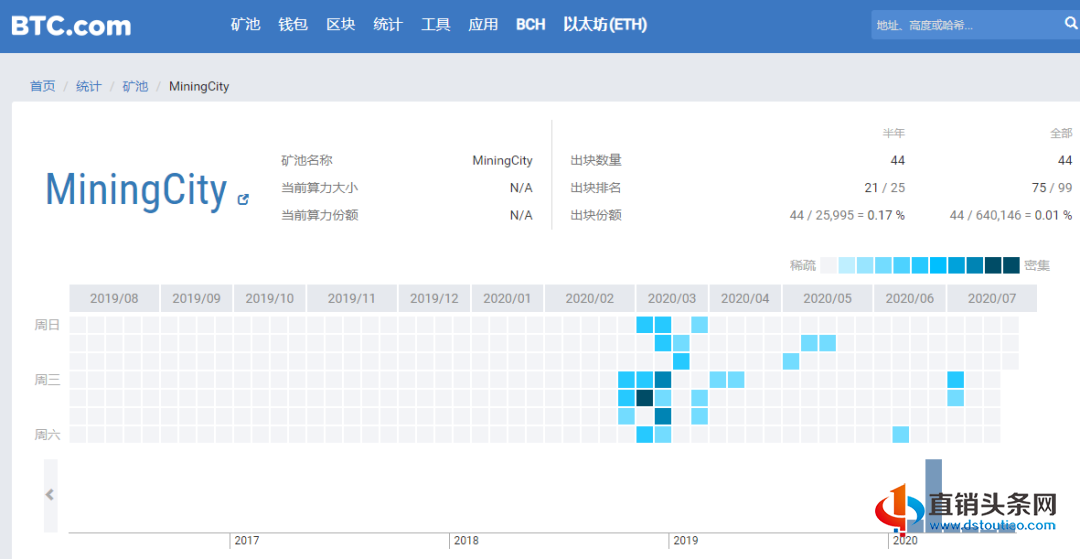Image resolution: width=1080 pixels, height=559 pixels.
Task: Click the 2019/12 month header
Action: coord(434,298)
